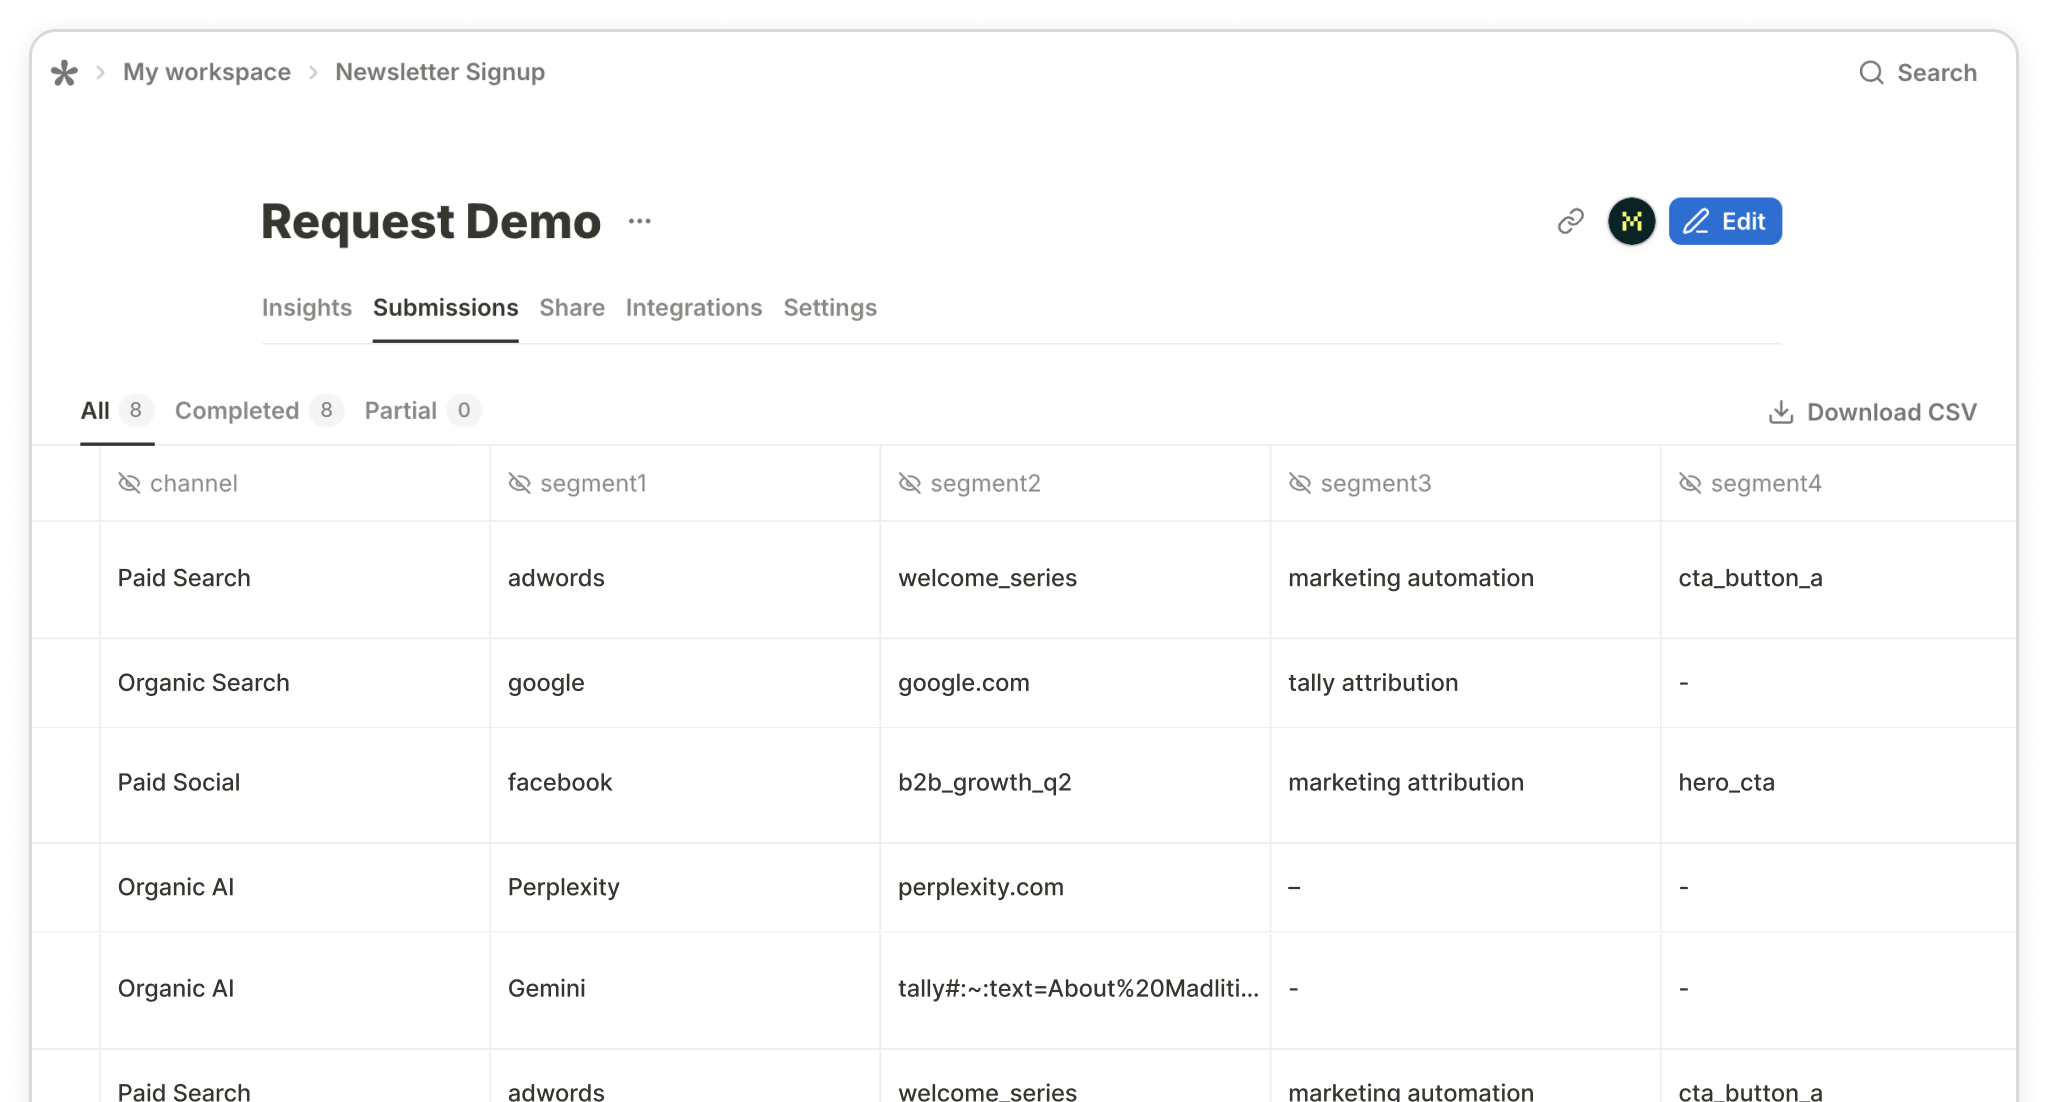Click hidden-eye icon on segment4 column
Image resolution: width=2048 pixels, height=1102 pixels.
click(1689, 484)
